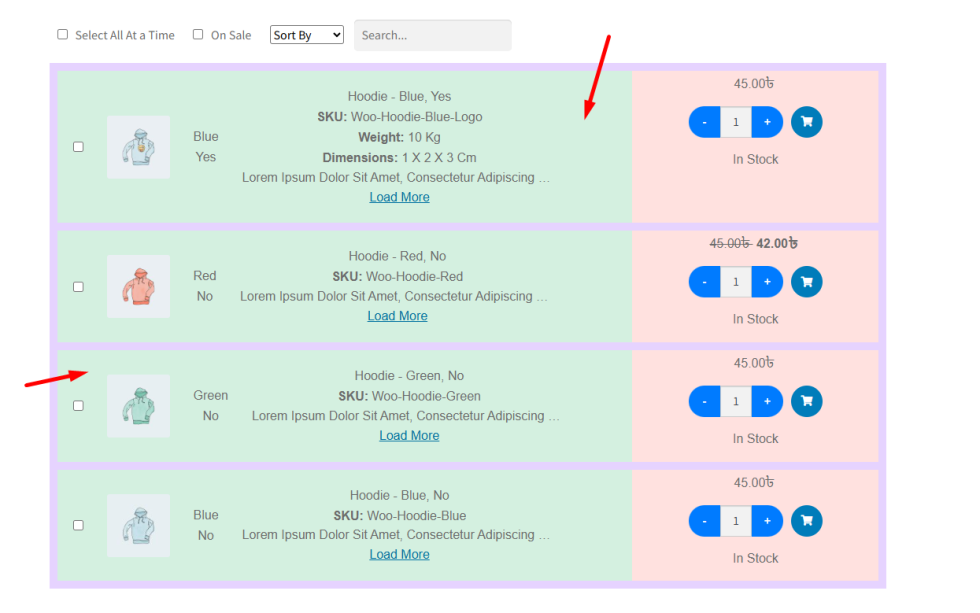Open the blue hoodie with logo thumbnail
The width and height of the screenshot is (980, 613).
pos(138,147)
